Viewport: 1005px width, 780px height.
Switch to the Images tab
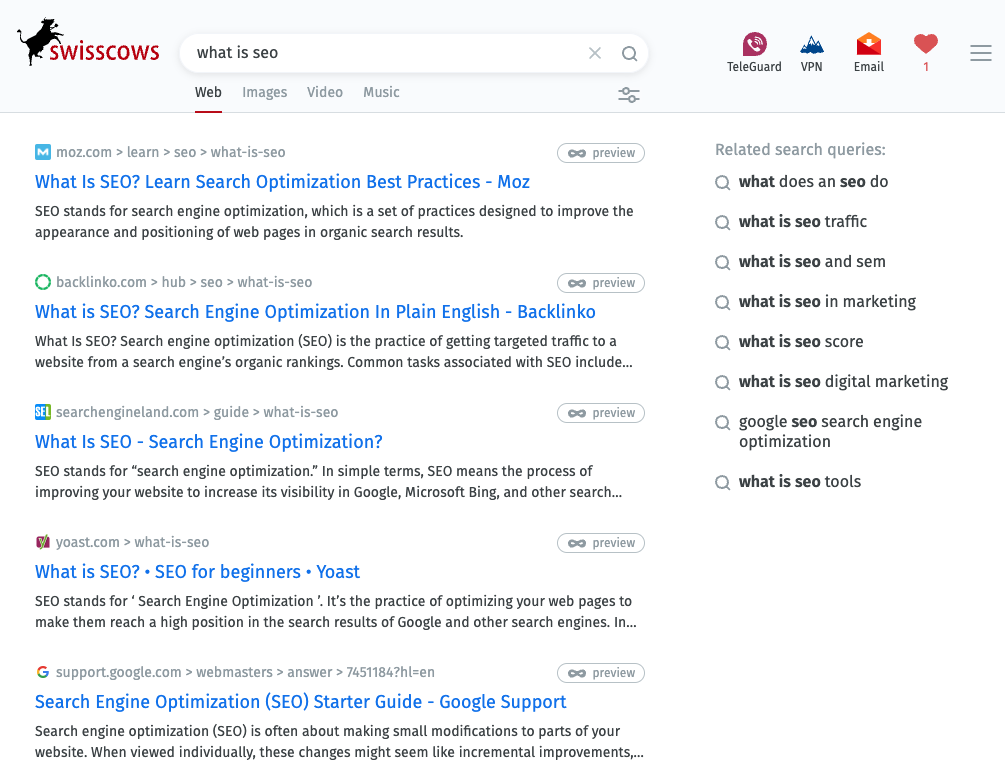[x=265, y=92]
